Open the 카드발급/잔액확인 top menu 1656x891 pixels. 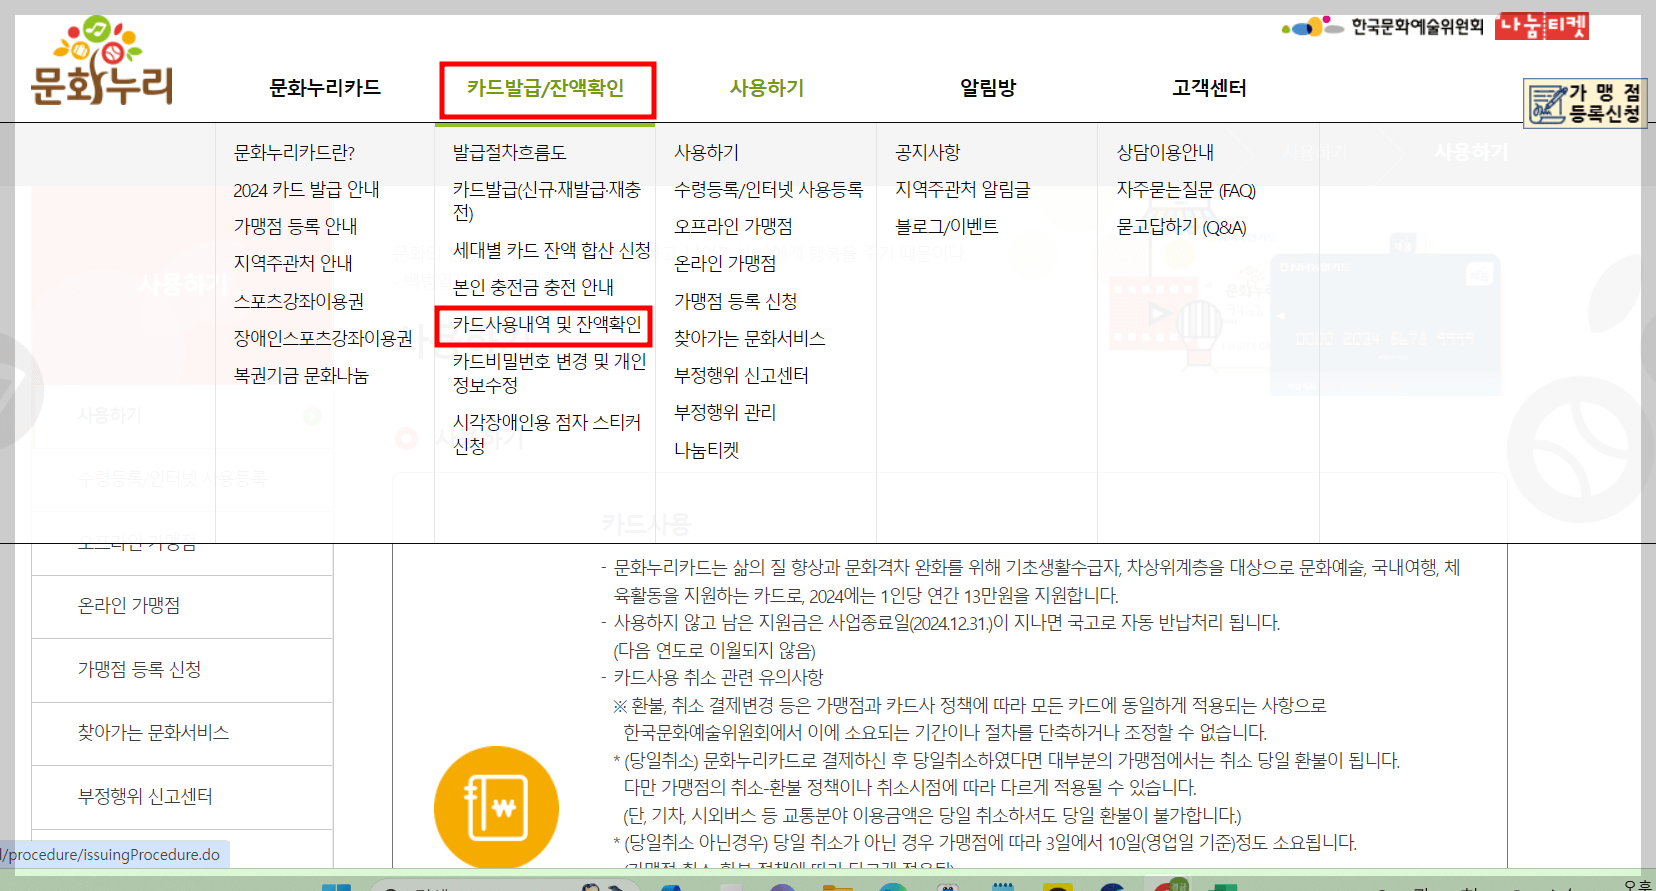click(x=546, y=88)
